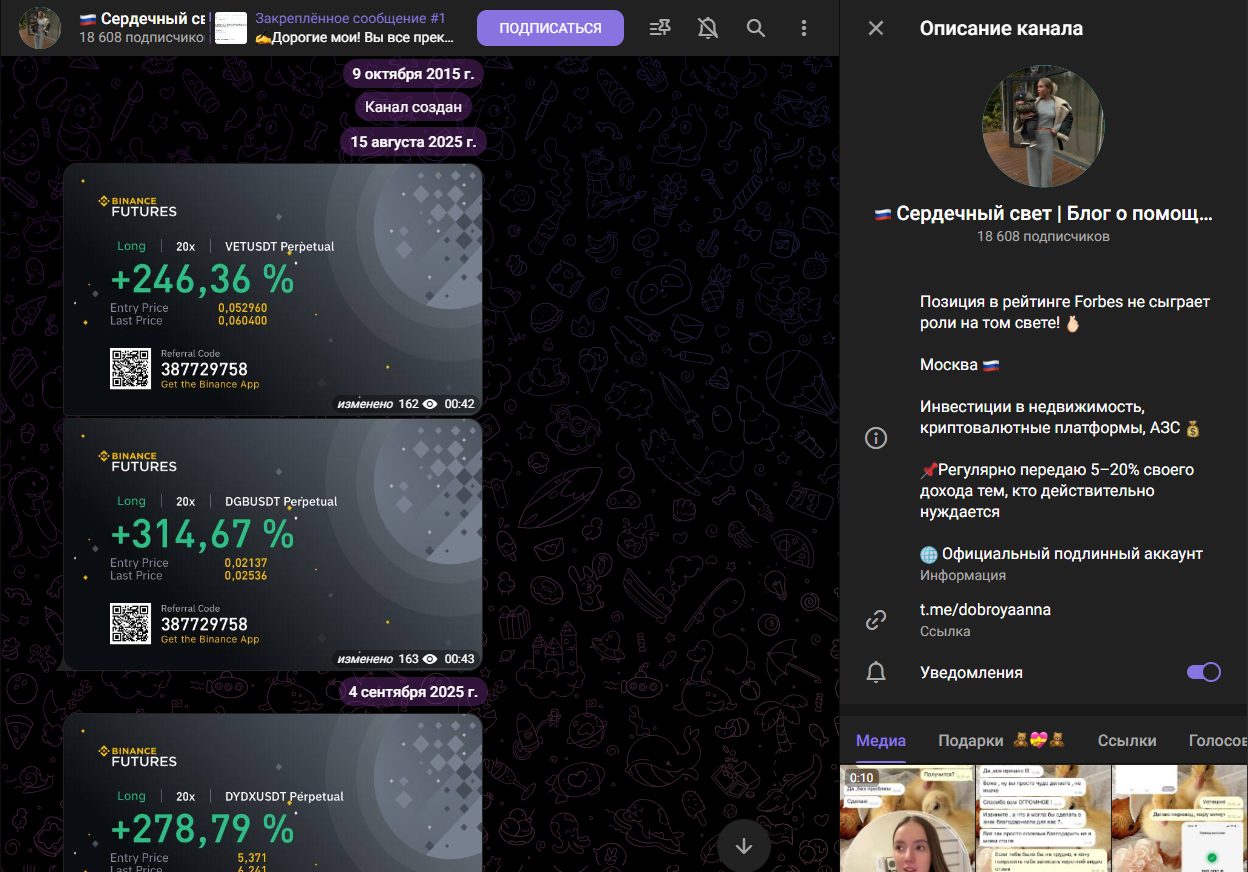Click Binance Futures logo on VETUSDT card
The image size is (1248, 872).
point(137,206)
